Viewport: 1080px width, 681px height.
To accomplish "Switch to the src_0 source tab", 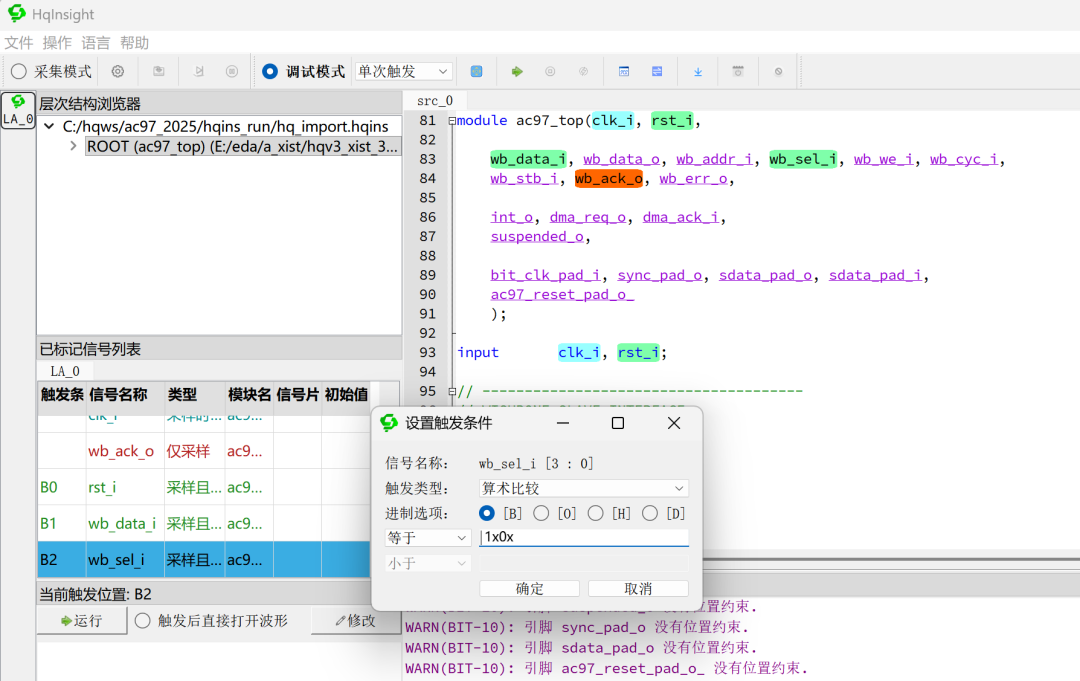I will click(433, 100).
